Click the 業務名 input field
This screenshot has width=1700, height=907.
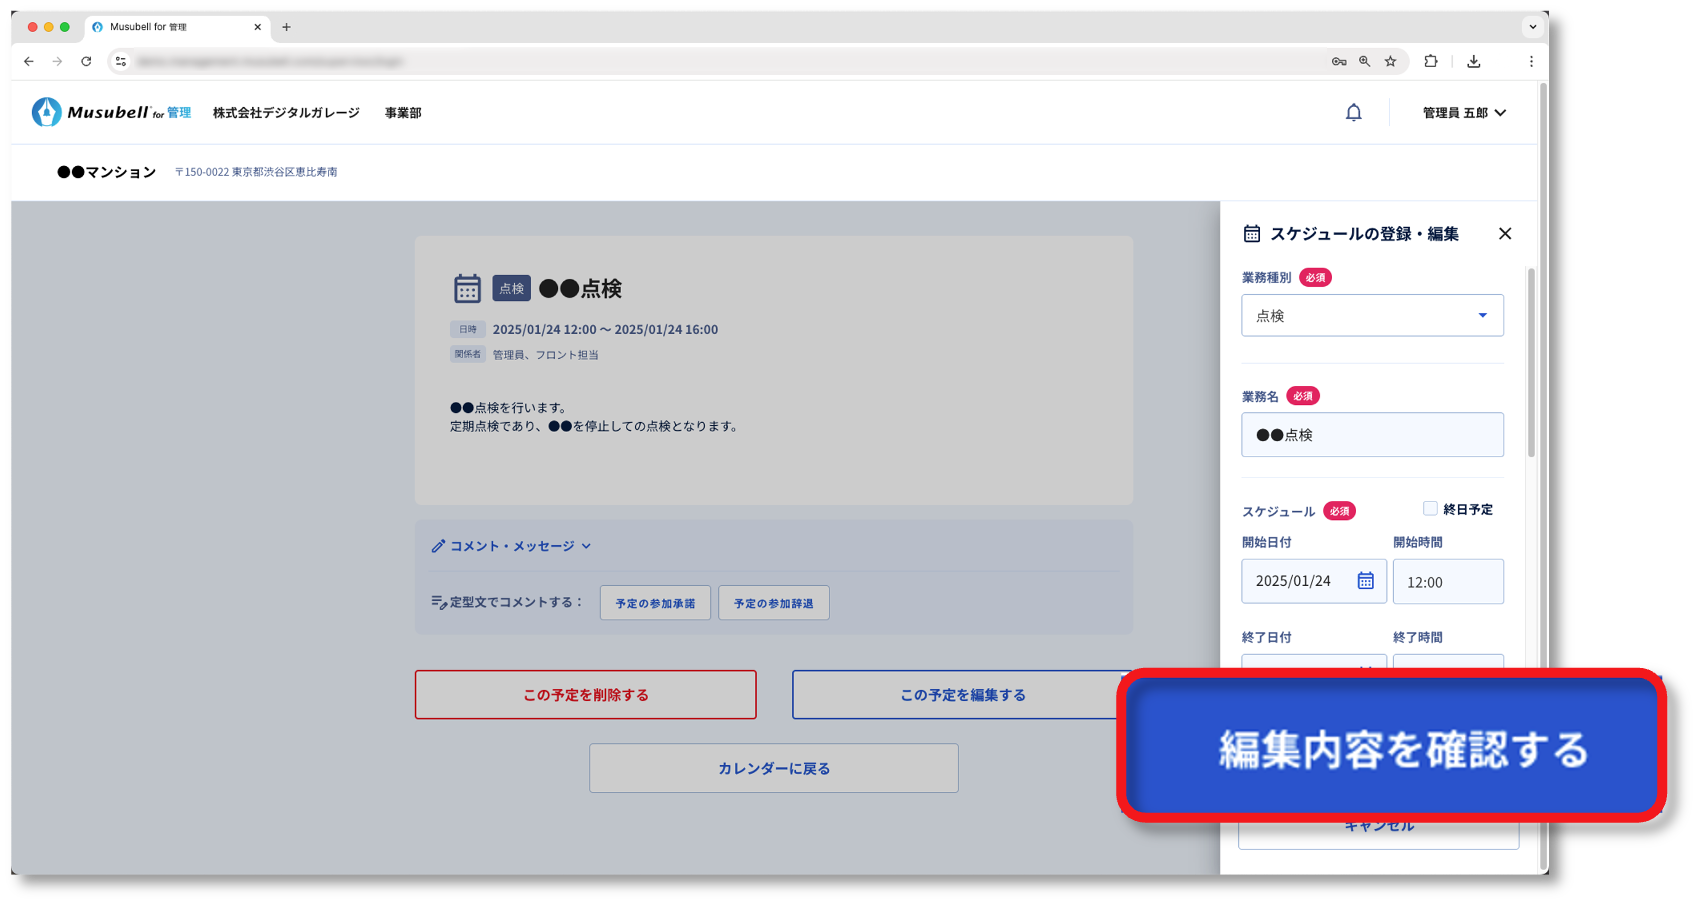(1372, 435)
